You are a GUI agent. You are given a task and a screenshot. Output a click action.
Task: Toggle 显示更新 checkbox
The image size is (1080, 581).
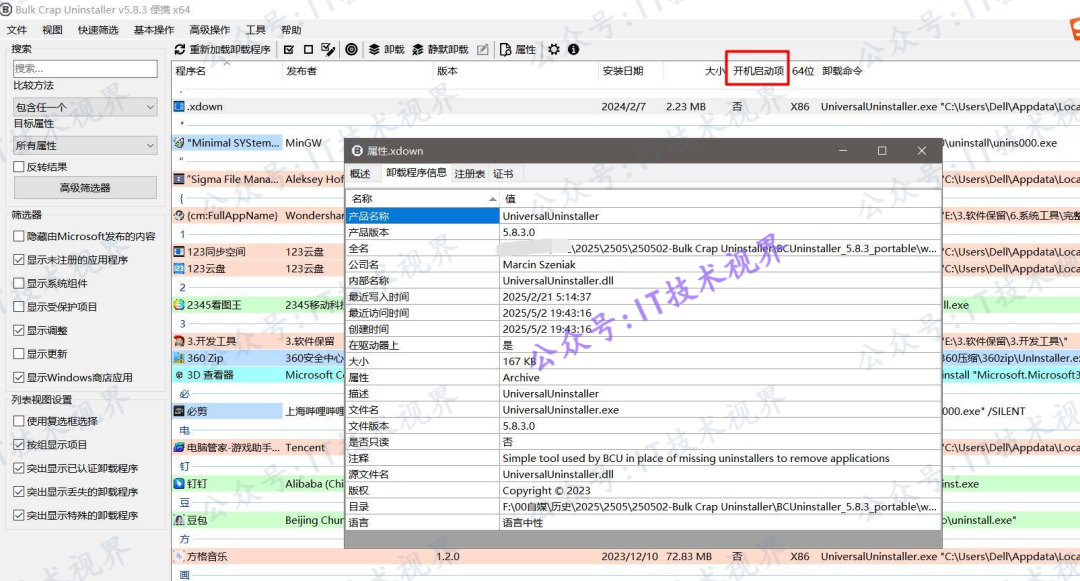pyautogui.click(x=19, y=354)
